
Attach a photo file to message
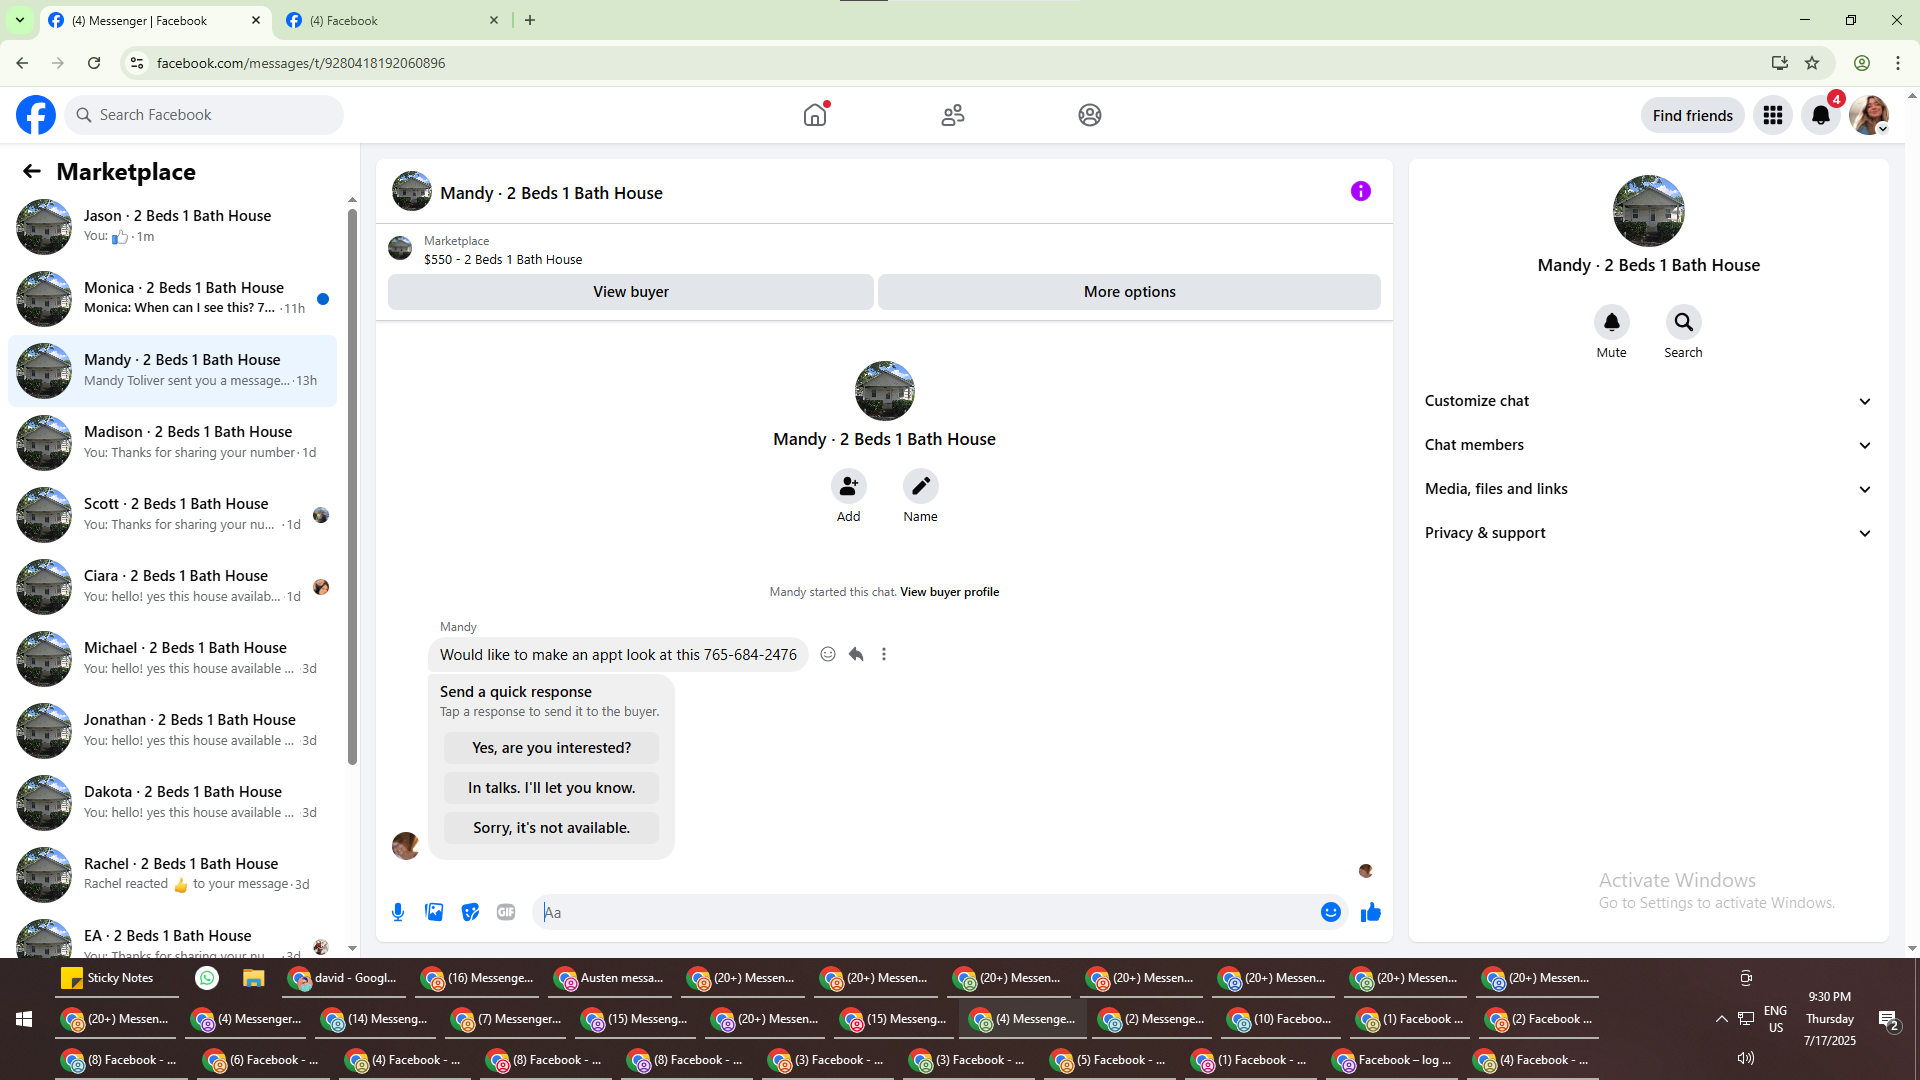pyautogui.click(x=434, y=912)
